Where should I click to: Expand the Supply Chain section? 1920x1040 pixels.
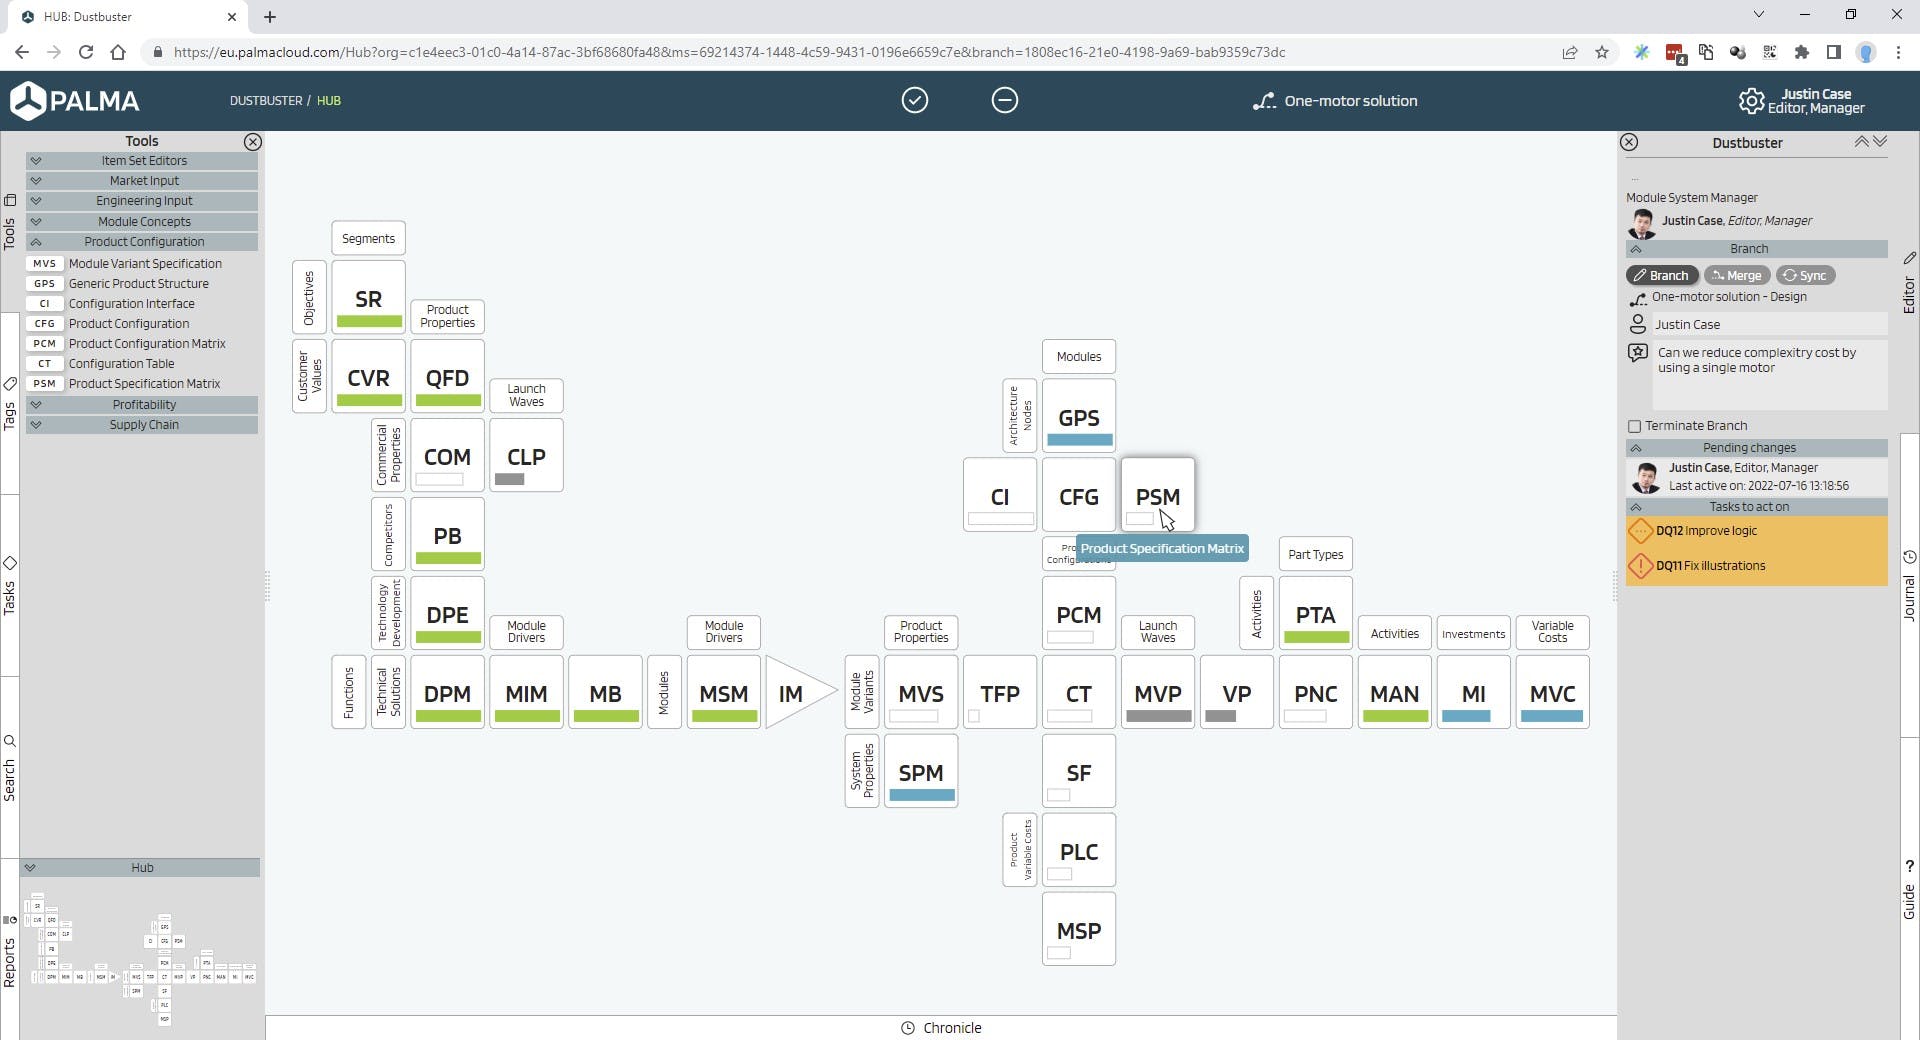coord(143,425)
